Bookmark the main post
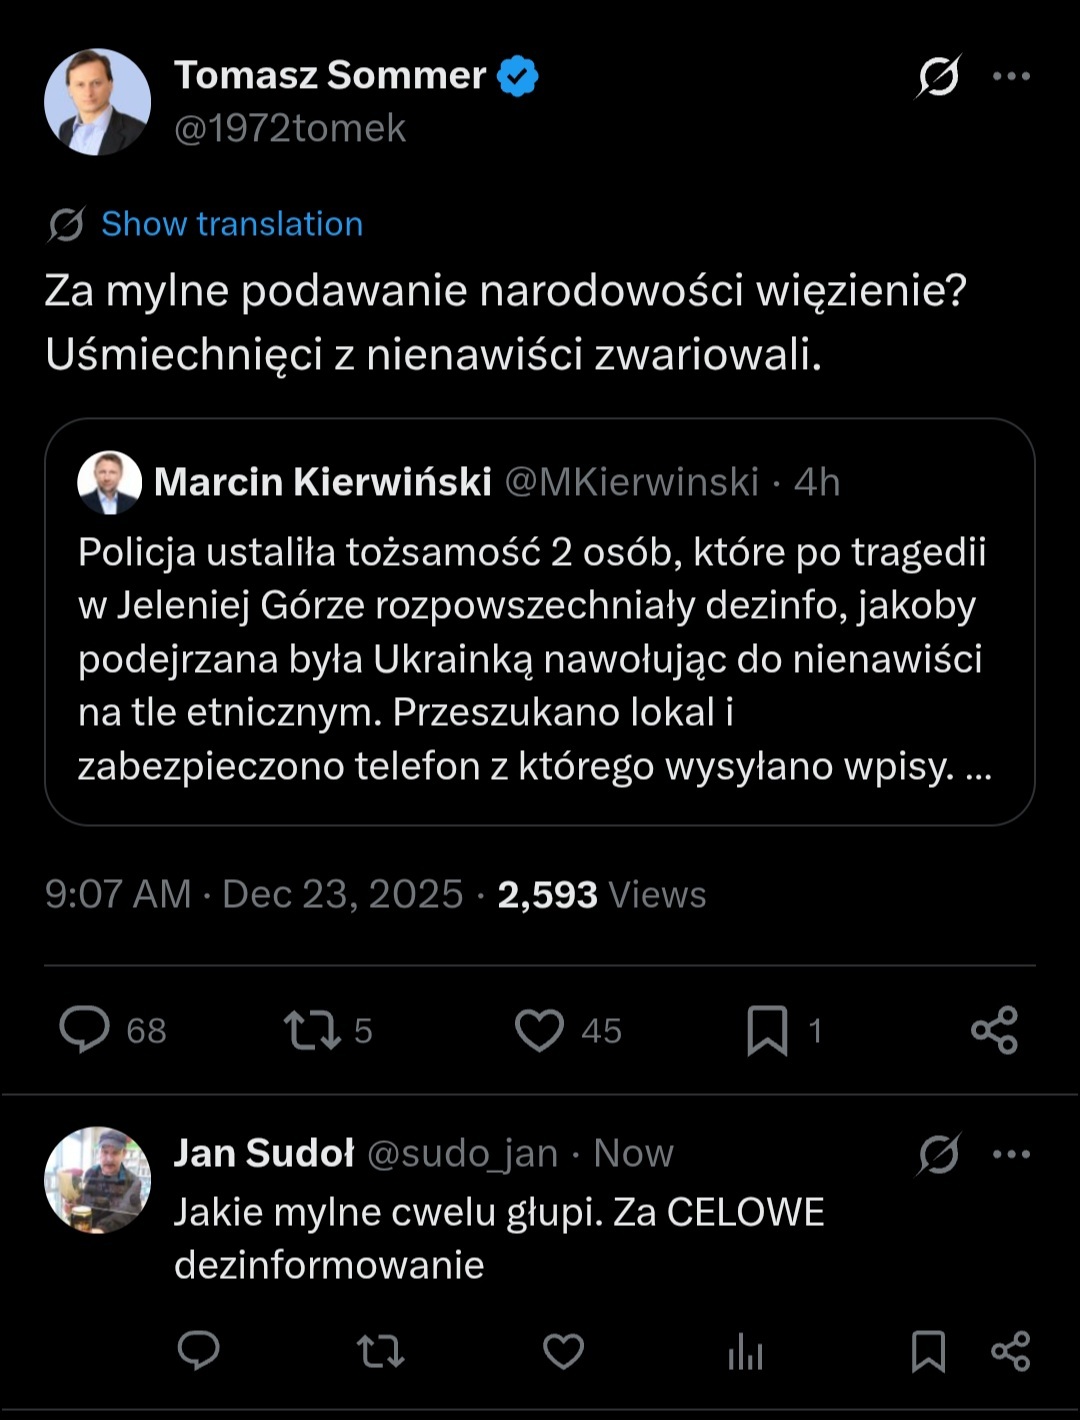The image size is (1080, 1420). click(x=767, y=1030)
